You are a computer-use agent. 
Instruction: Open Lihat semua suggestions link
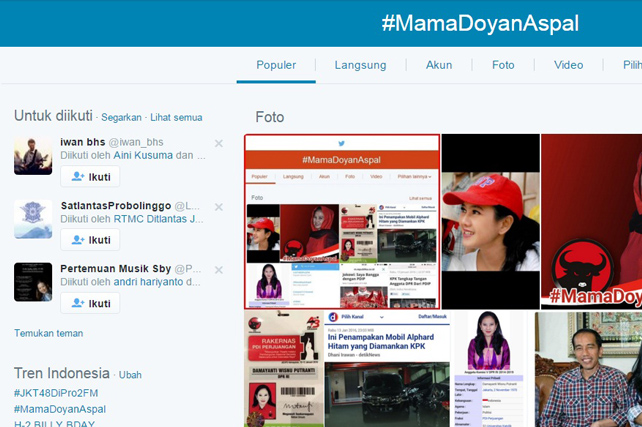176,117
